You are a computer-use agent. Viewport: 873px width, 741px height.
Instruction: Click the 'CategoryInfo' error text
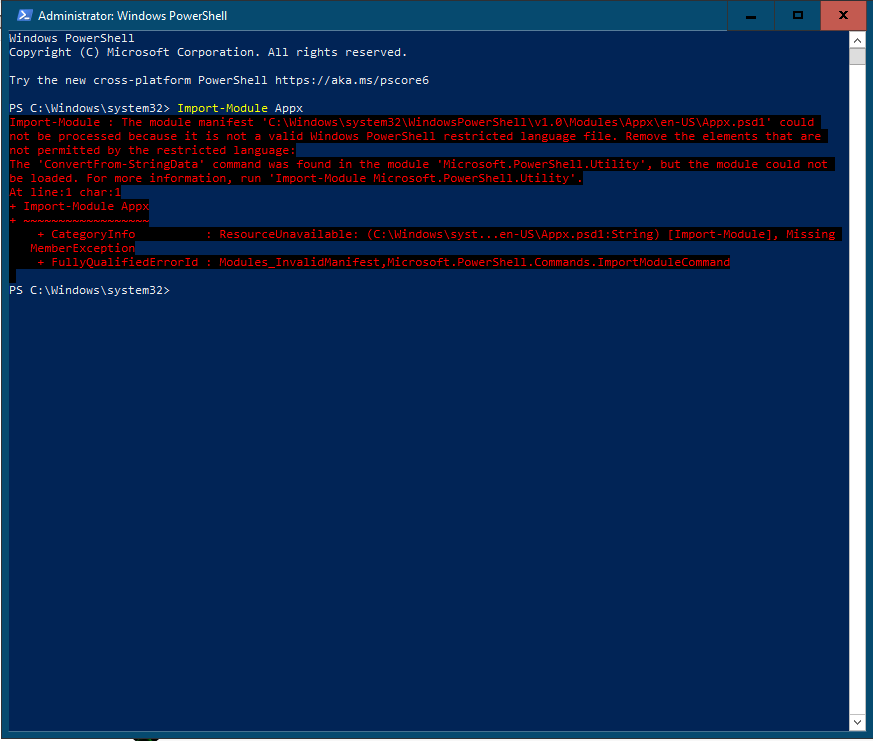[x=93, y=234]
